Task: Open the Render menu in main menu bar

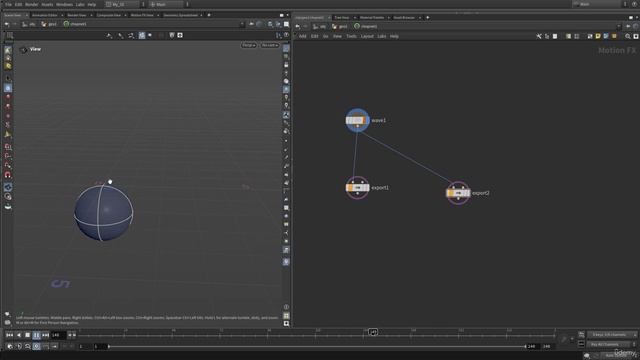Action: [31, 4]
